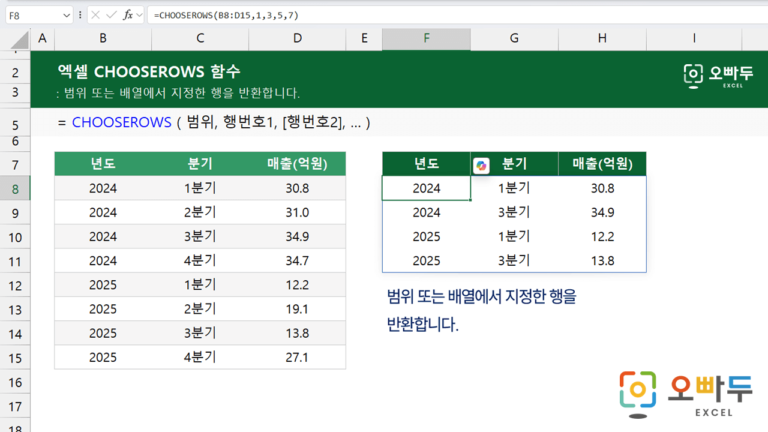Viewport: 768px width, 432px height.
Task: Select column G header
Action: [514, 38]
